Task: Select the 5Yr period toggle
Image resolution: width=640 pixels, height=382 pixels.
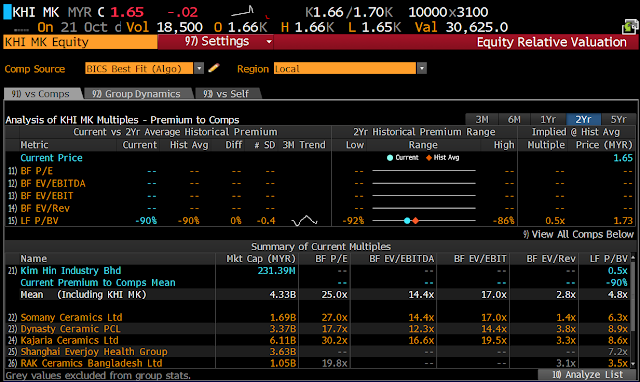Action: pyautogui.click(x=618, y=120)
